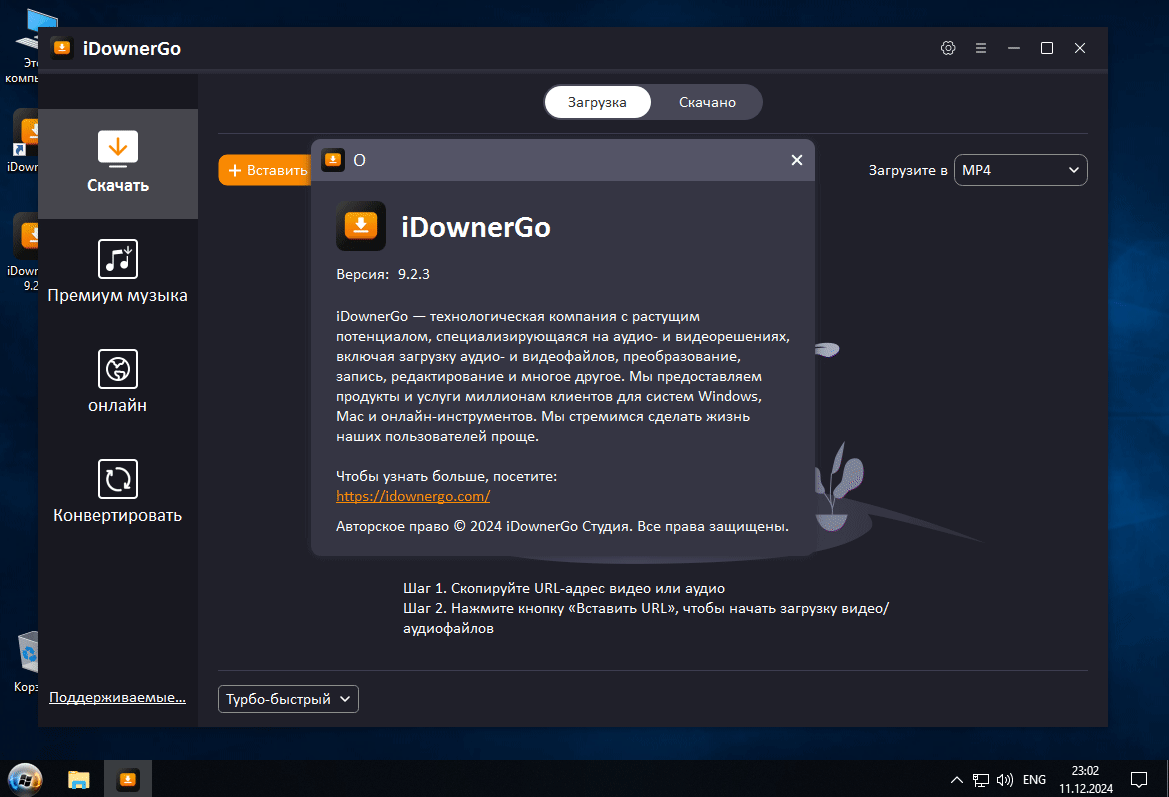The image size is (1169, 797).
Task: Click ENG language indicator
Action: point(1034,780)
